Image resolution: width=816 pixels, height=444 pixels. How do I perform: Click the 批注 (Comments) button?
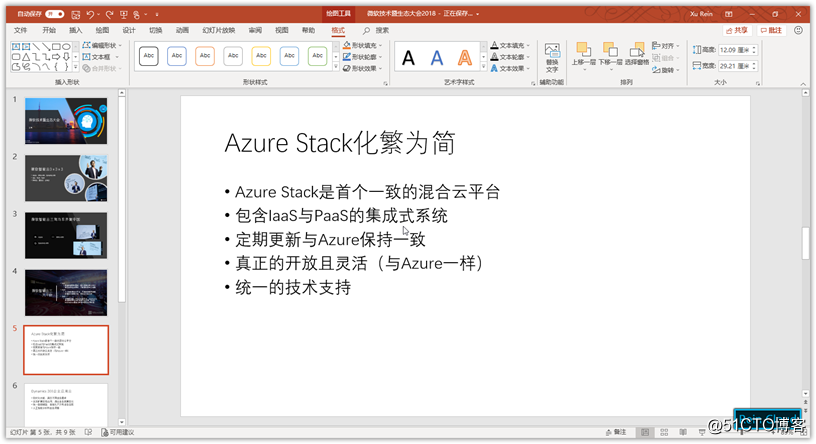[x=771, y=30]
